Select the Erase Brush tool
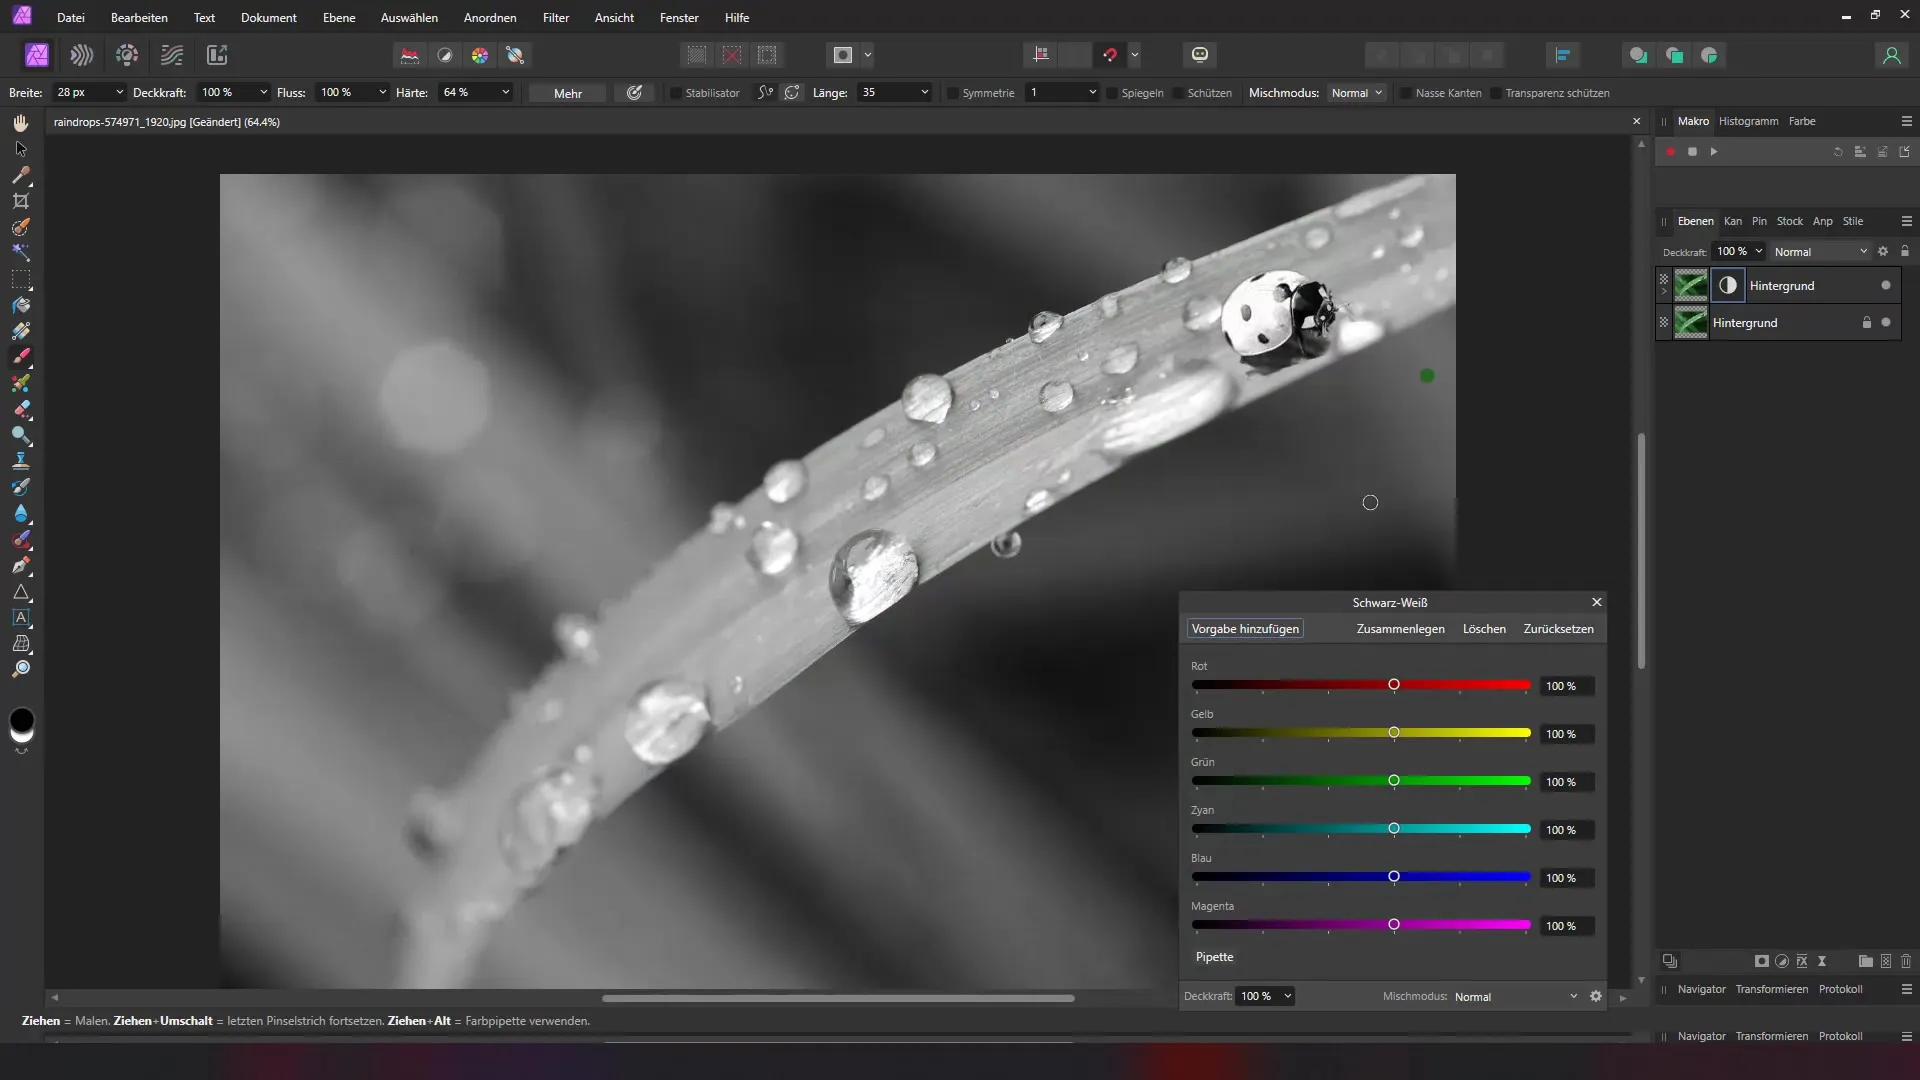The height and width of the screenshot is (1080, 1920). click(x=21, y=409)
